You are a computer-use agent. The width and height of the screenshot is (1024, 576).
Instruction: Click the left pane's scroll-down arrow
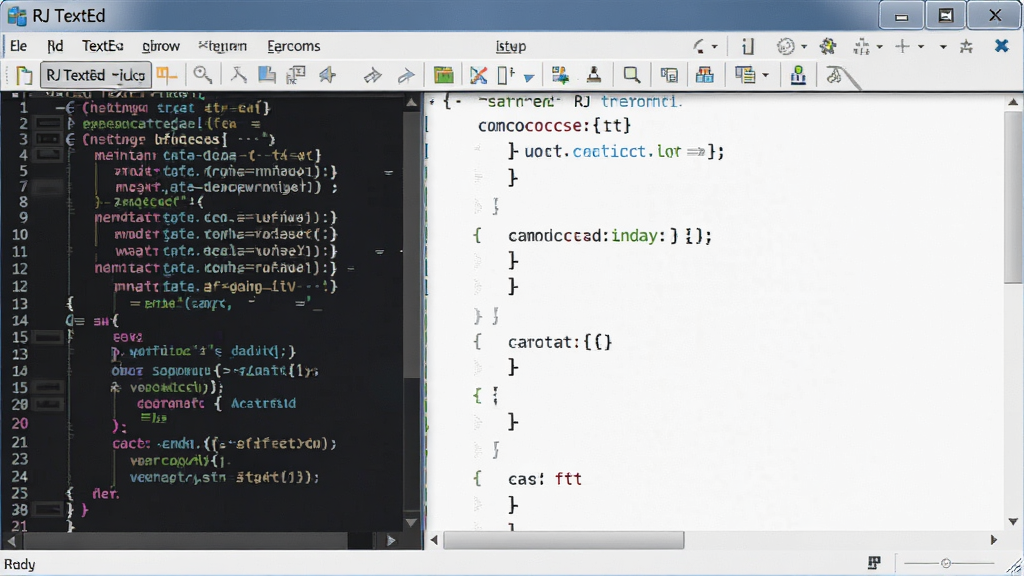[x=411, y=522]
